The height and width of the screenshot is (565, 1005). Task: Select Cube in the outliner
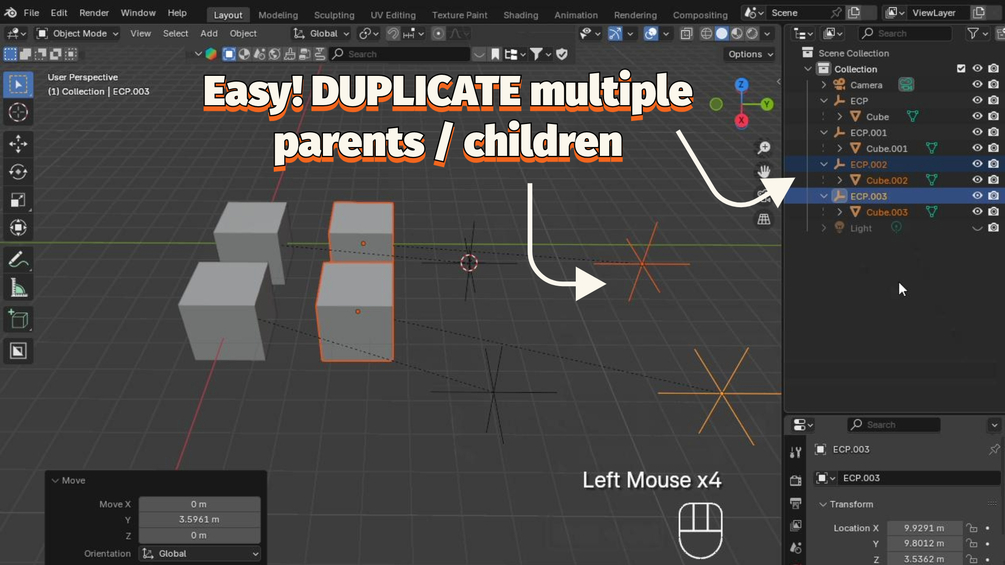coord(877,117)
